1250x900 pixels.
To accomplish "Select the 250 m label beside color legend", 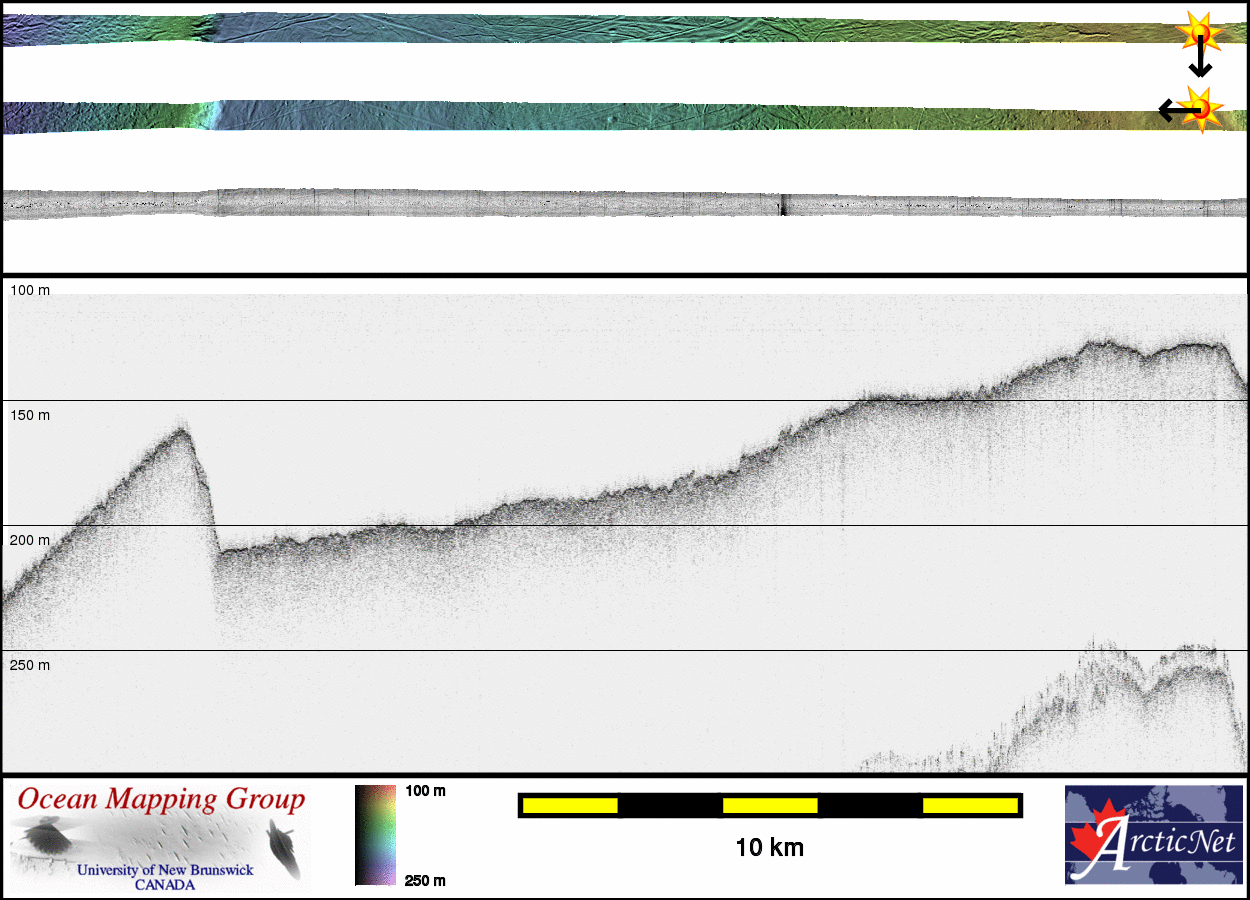I will tap(425, 880).
